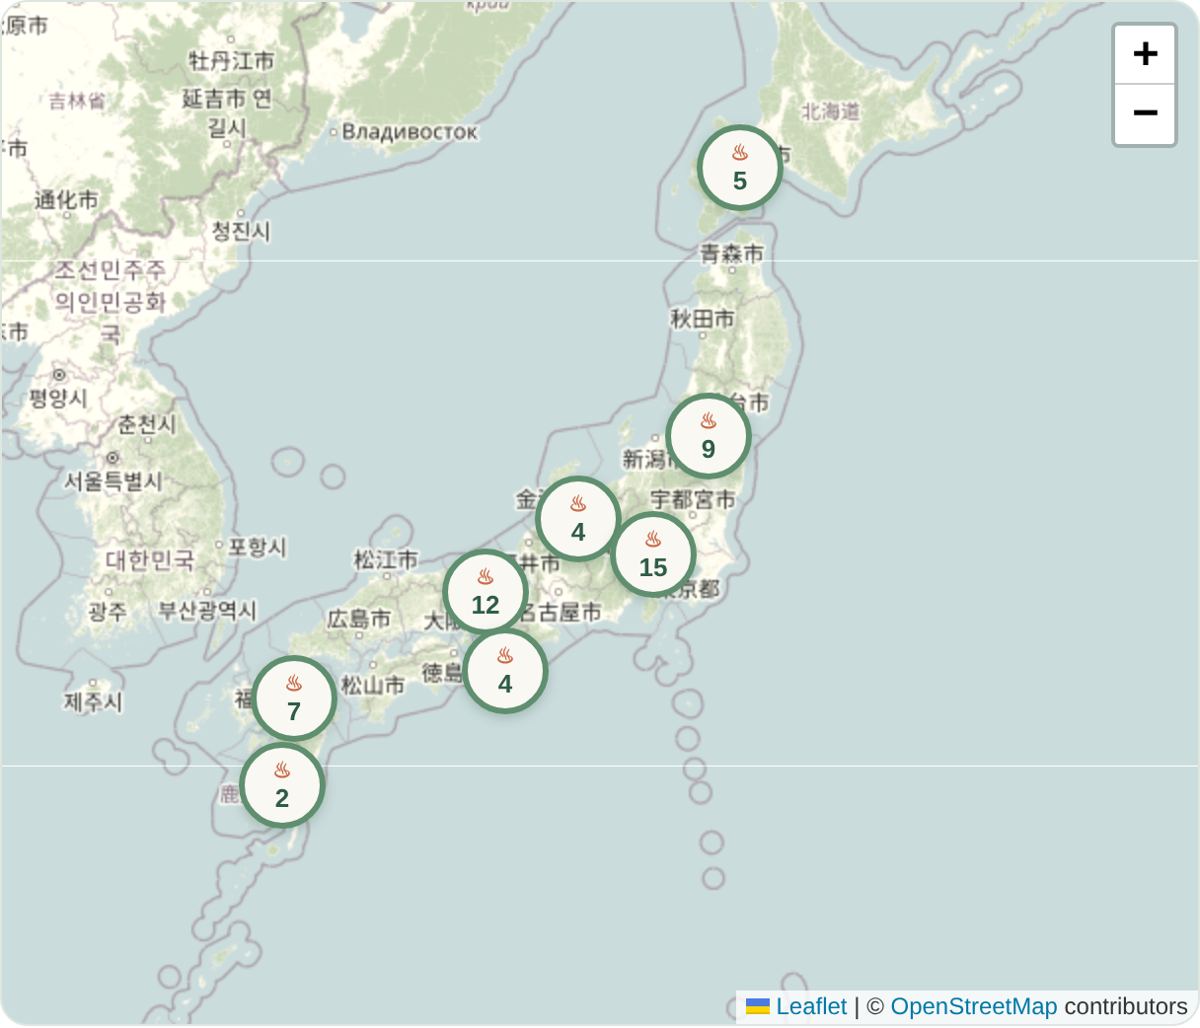Click the 청진시 city label
This screenshot has height=1028, width=1200.
[240, 231]
